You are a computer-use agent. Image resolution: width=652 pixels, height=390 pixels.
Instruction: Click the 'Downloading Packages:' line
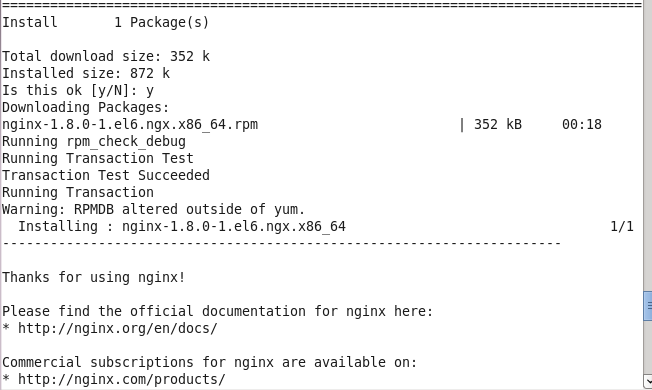pos(86,107)
